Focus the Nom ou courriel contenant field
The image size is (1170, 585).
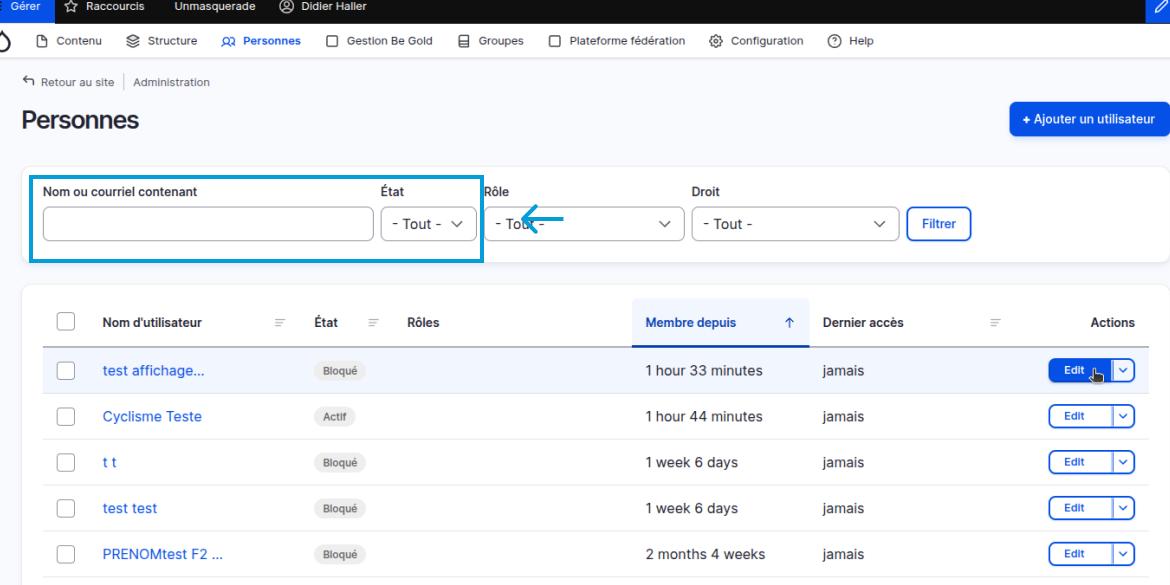point(208,224)
